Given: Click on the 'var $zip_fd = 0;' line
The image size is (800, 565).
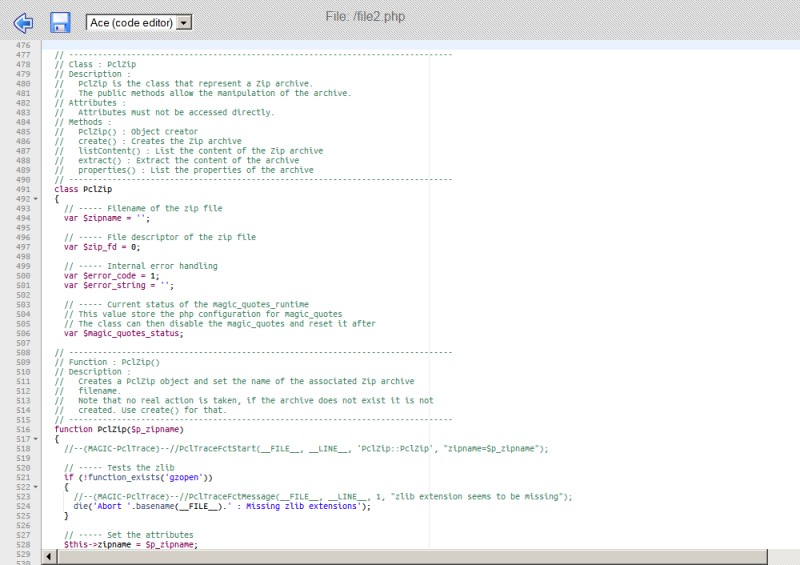Looking at the screenshot, I should [102, 247].
